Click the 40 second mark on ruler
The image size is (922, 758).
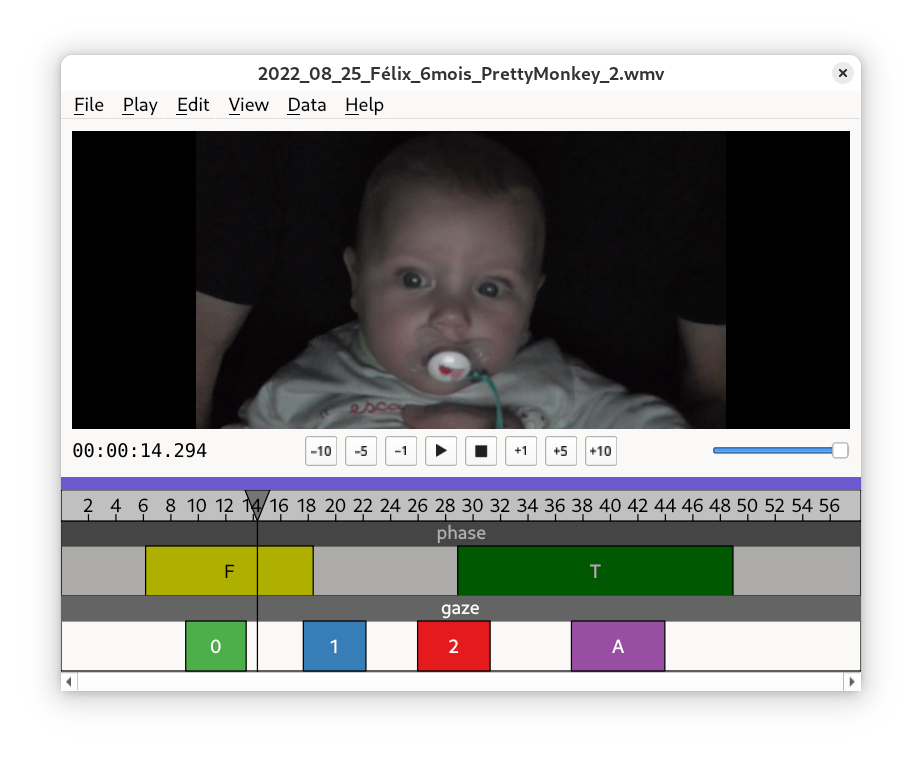click(x=610, y=506)
